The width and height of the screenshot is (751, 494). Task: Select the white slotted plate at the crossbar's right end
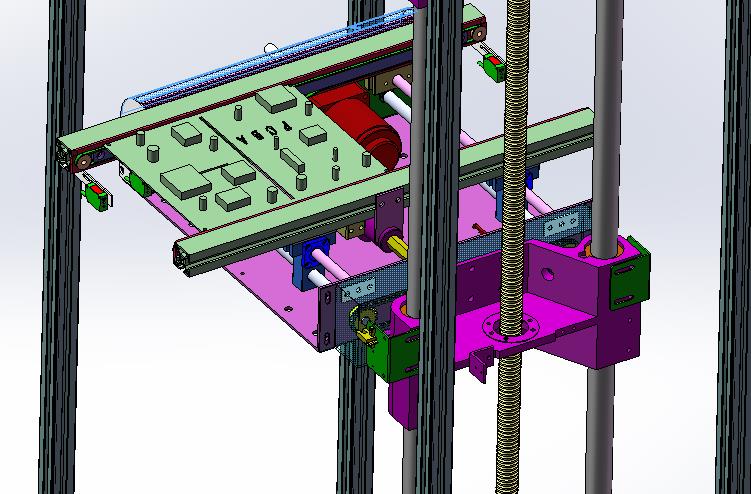562,224
